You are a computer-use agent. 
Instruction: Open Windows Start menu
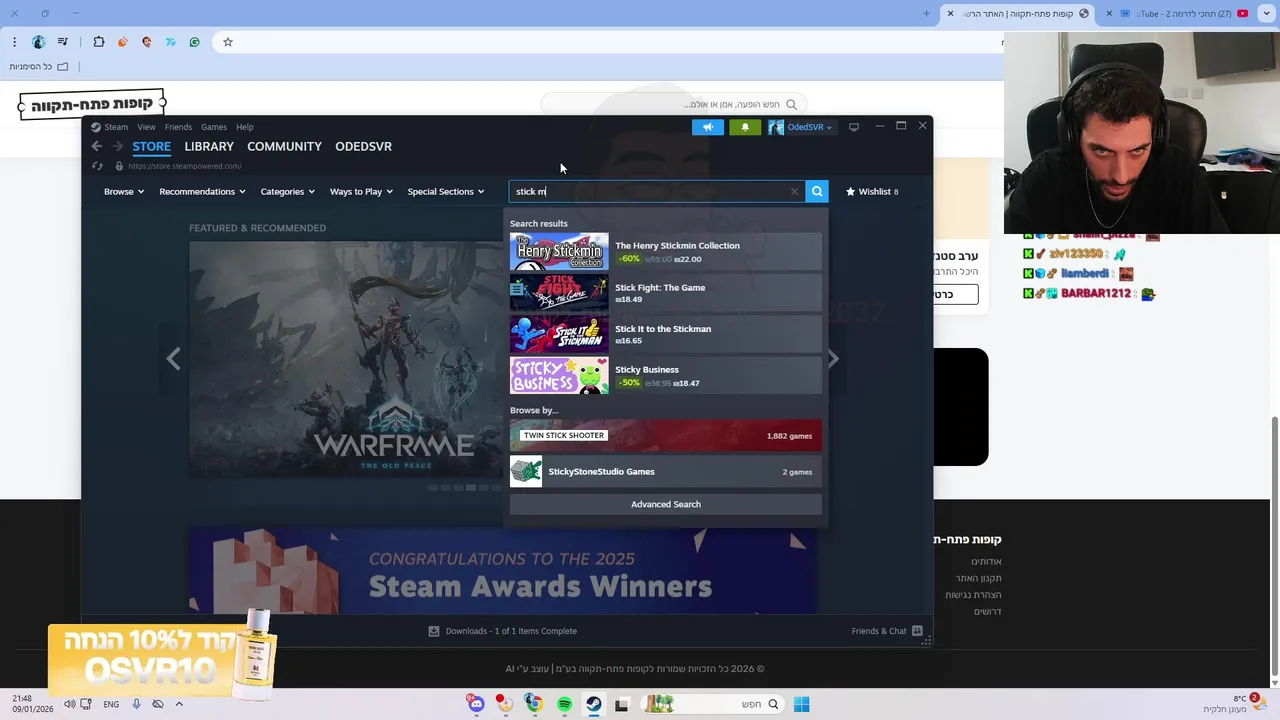pyautogui.click(x=802, y=704)
